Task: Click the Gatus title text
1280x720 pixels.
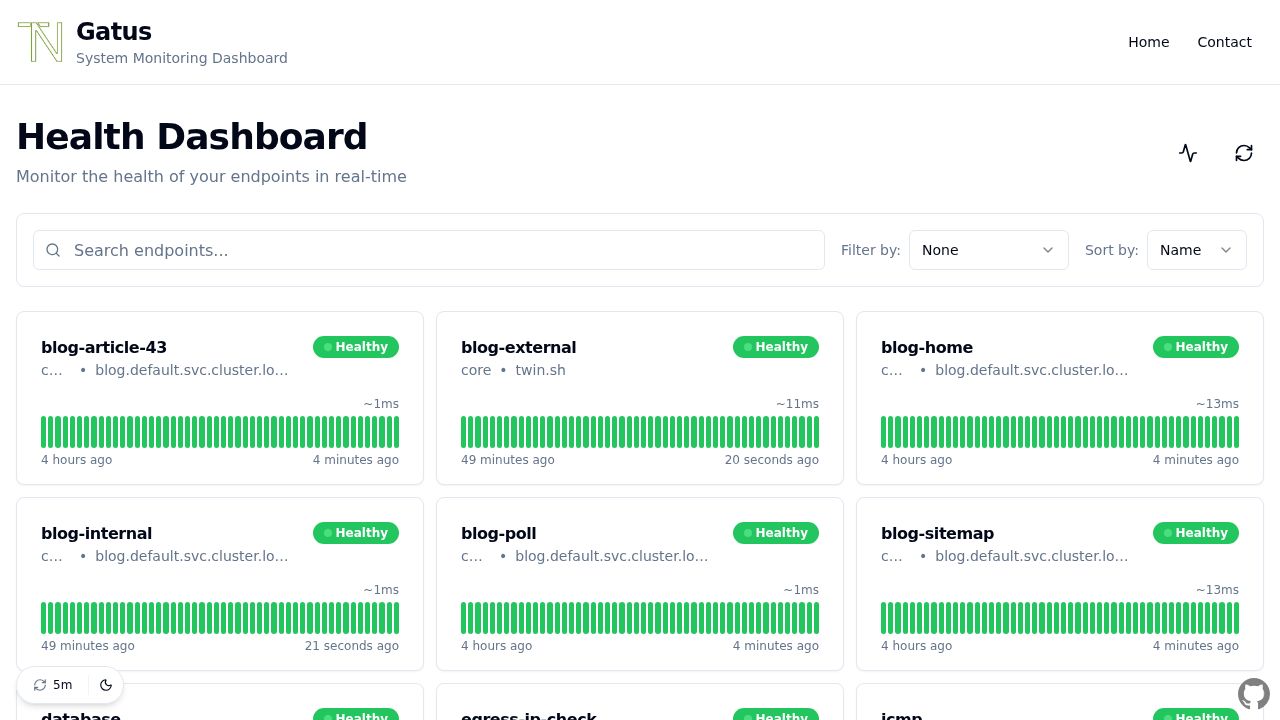Action: click(x=114, y=31)
